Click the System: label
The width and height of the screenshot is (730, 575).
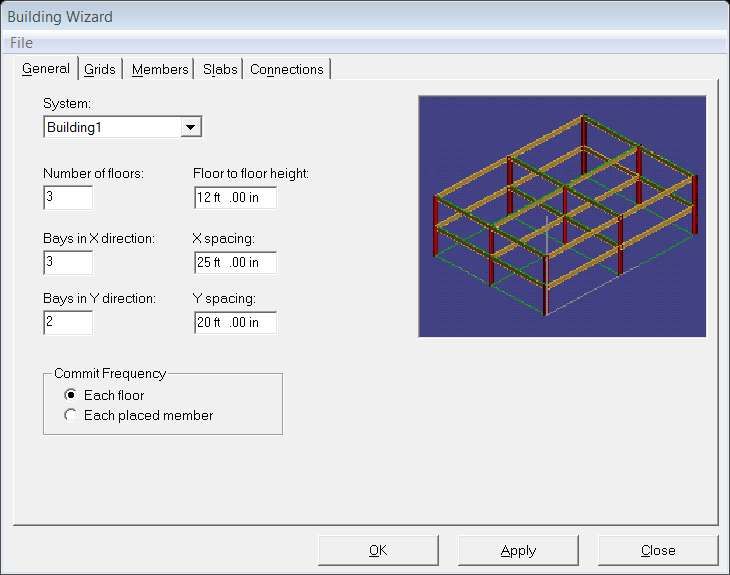(x=67, y=103)
